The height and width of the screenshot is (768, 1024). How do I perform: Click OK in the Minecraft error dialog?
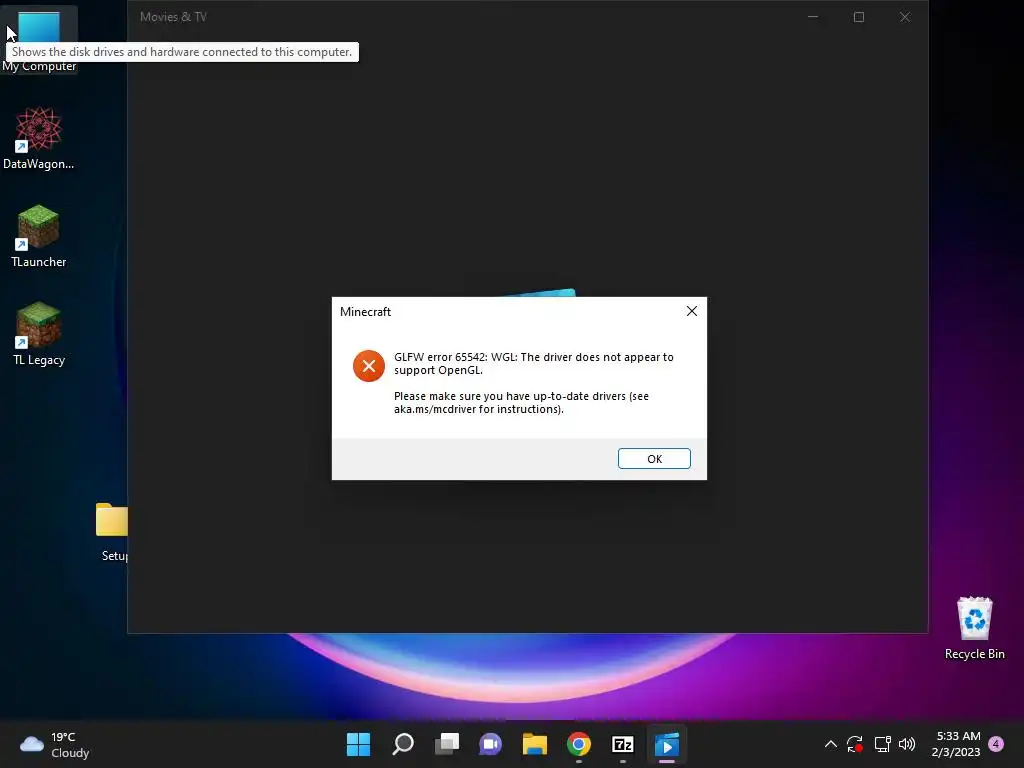[x=654, y=458]
